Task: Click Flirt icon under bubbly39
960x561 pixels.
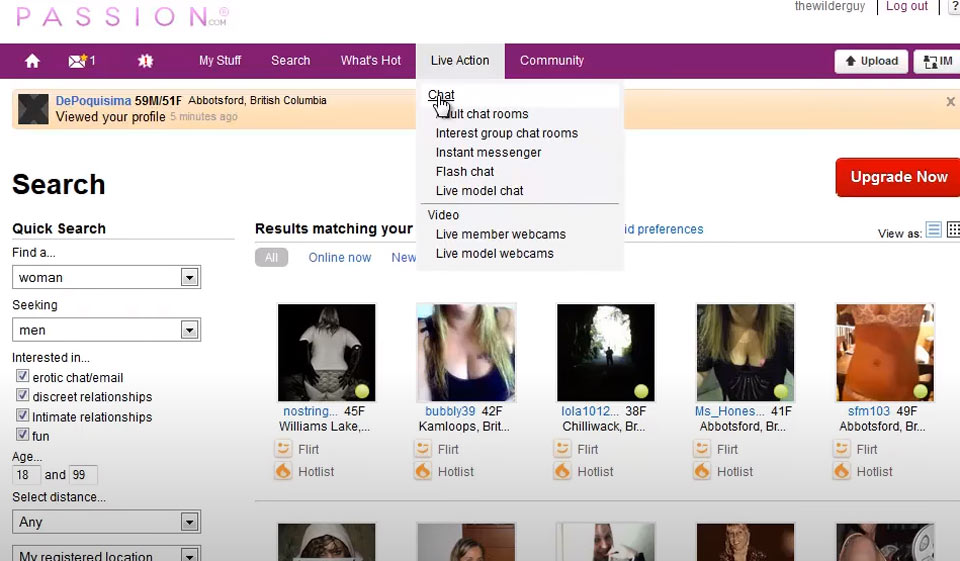Action: click(x=423, y=449)
